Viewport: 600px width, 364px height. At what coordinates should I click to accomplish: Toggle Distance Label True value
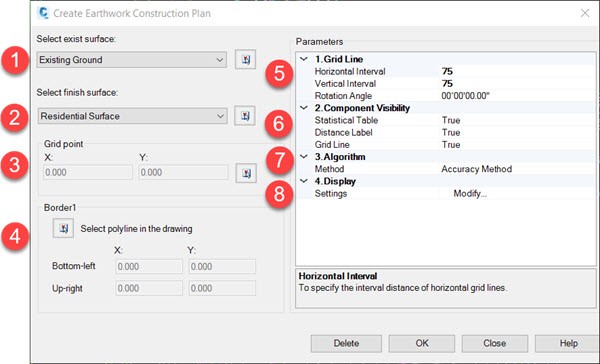(451, 132)
